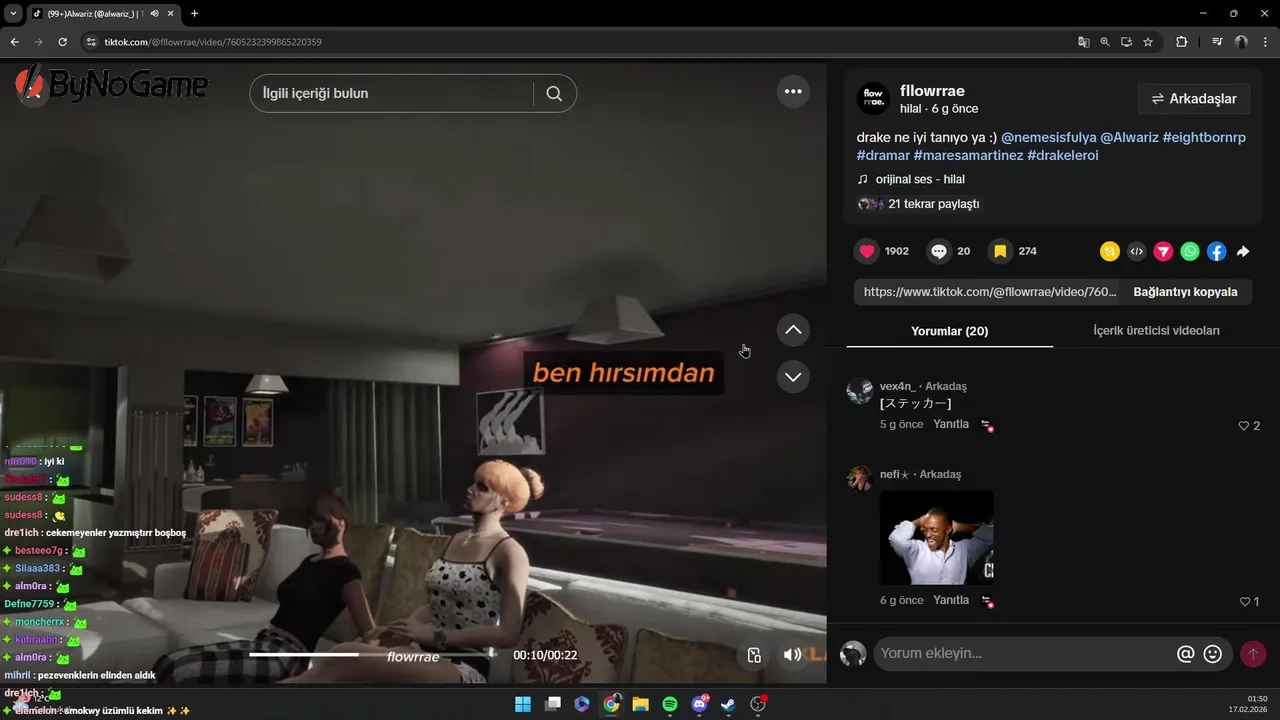Screen dimensions: 1280x720
Task: Get the embed code icon
Action: coord(1136,252)
